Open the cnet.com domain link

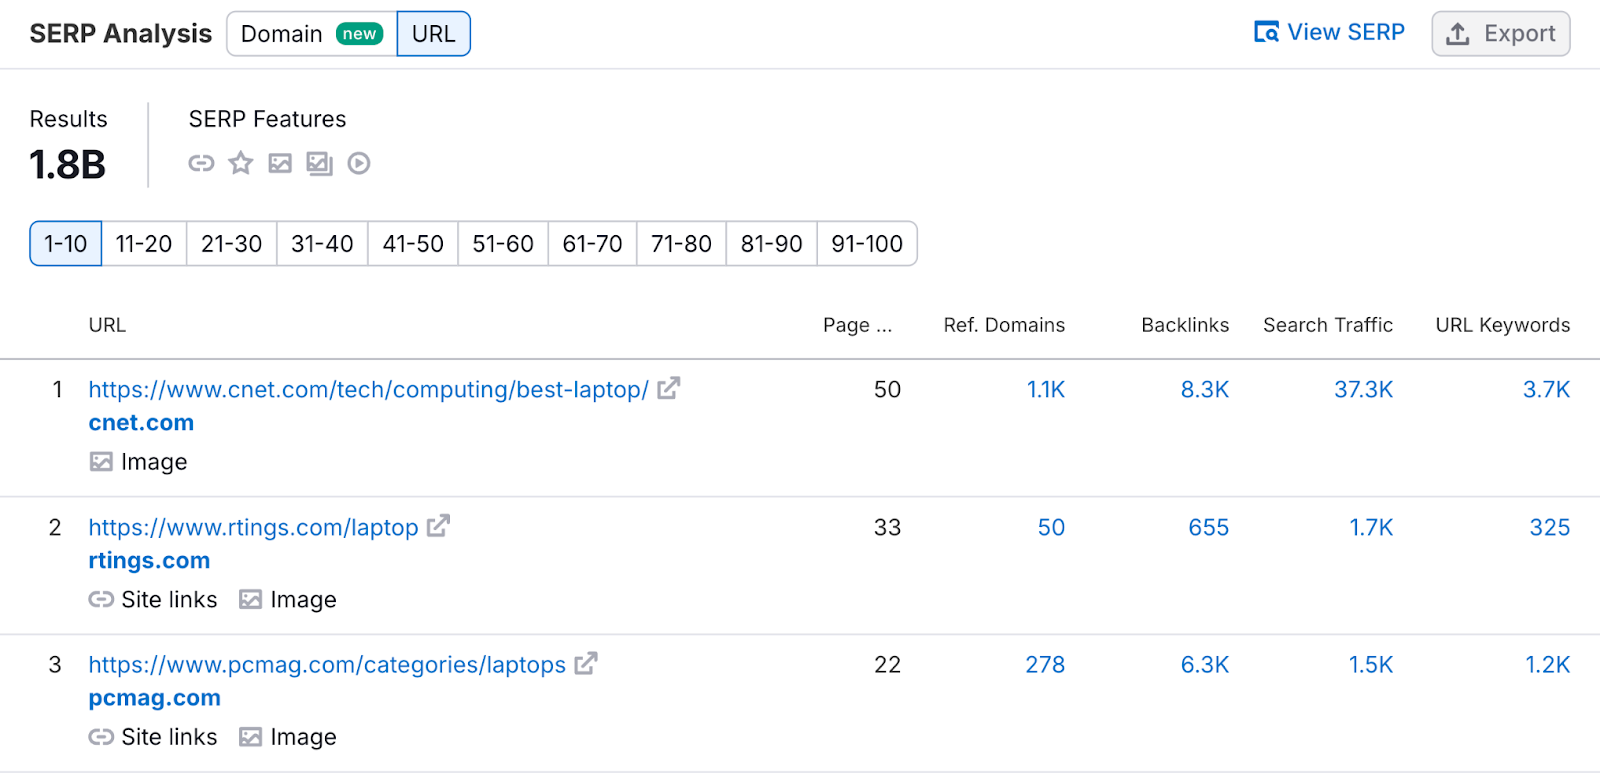pyautogui.click(x=141, y=423)
